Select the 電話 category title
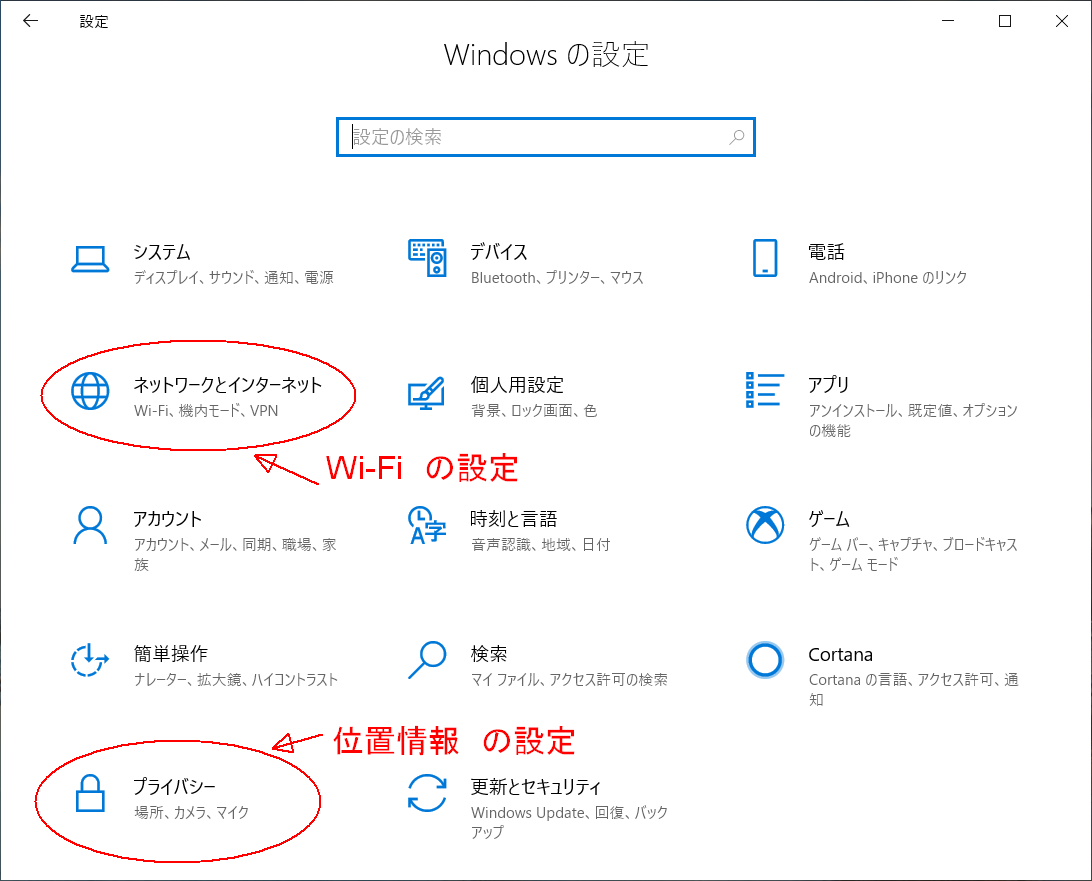Image resolution: width=1092 pixels, height=881 pixels. click(827, 252)
